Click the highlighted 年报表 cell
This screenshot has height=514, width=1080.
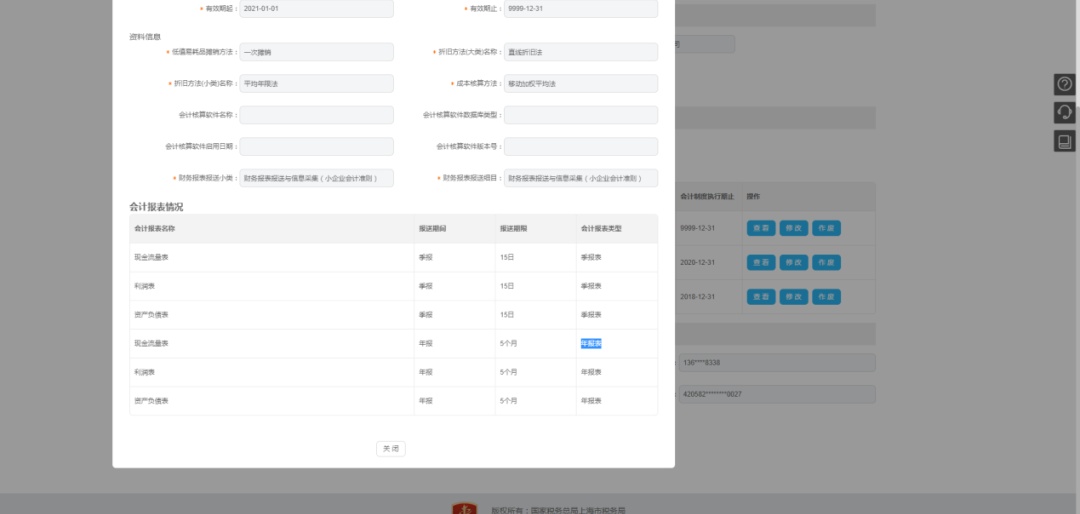pos(591,343)
